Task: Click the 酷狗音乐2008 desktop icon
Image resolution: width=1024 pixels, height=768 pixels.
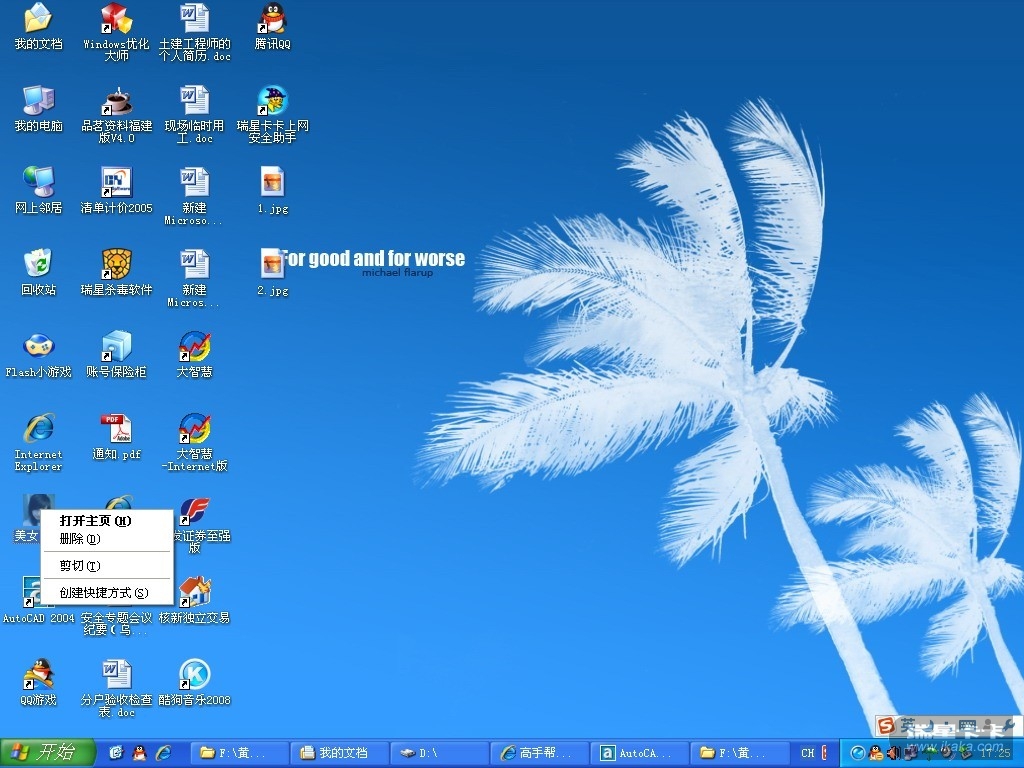Action: [194, 674]
